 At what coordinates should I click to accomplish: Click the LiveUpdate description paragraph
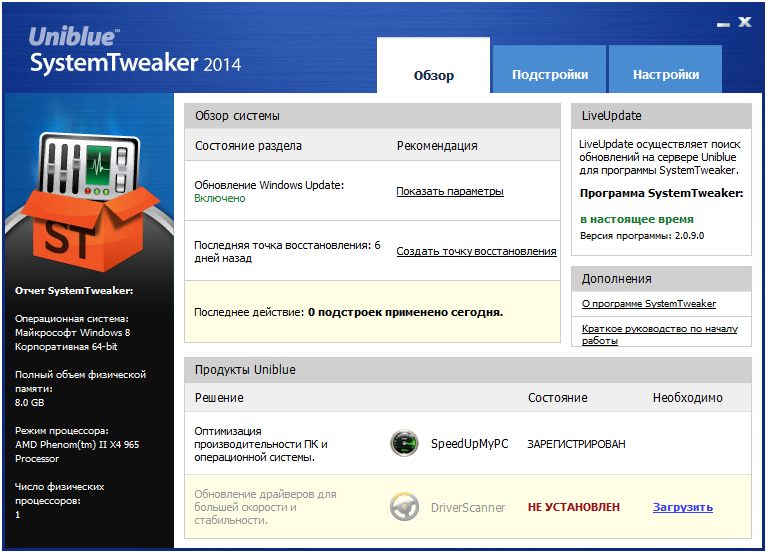659,157
